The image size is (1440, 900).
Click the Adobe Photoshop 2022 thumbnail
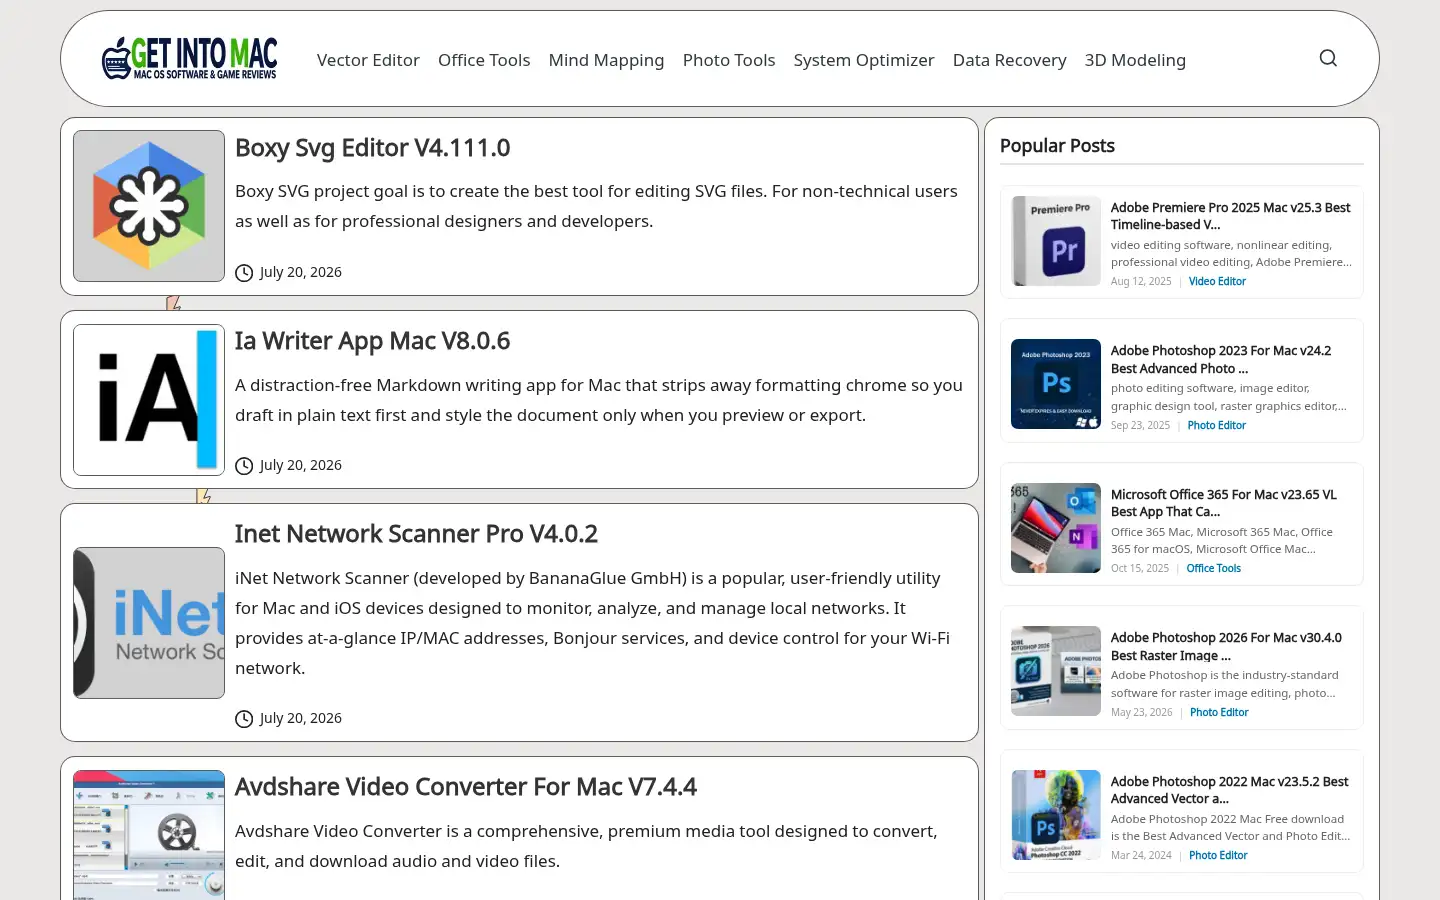click(1056, 815)
